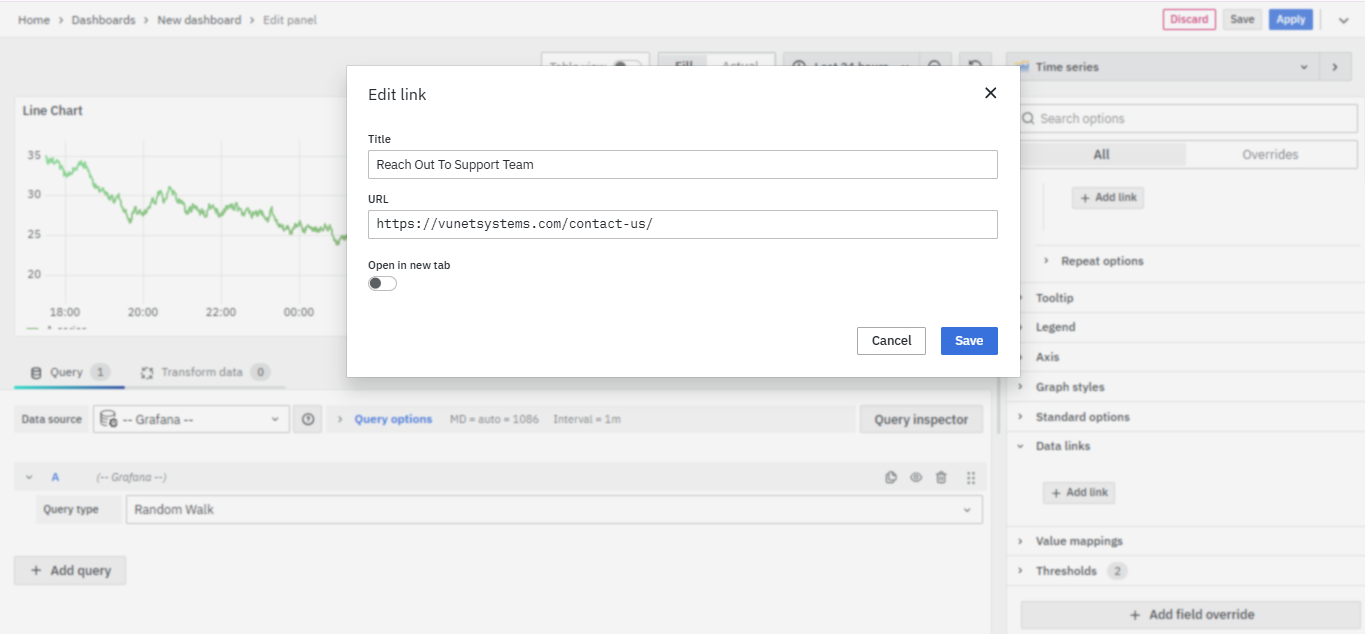Expand the Thresholds section

point(1066,571)
